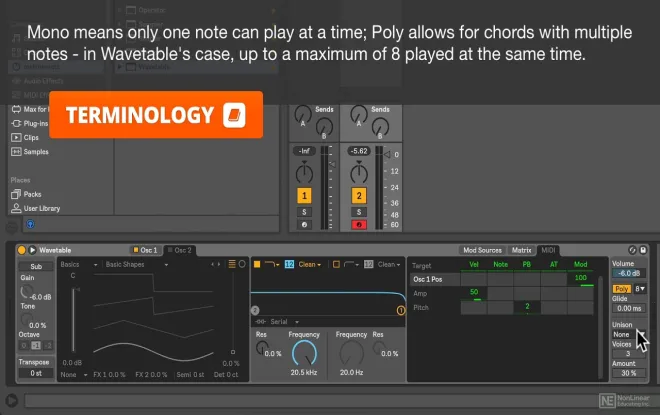Select the circular wavetable visualization icon
The image size is (660, 415).
(x=242, y=264)
